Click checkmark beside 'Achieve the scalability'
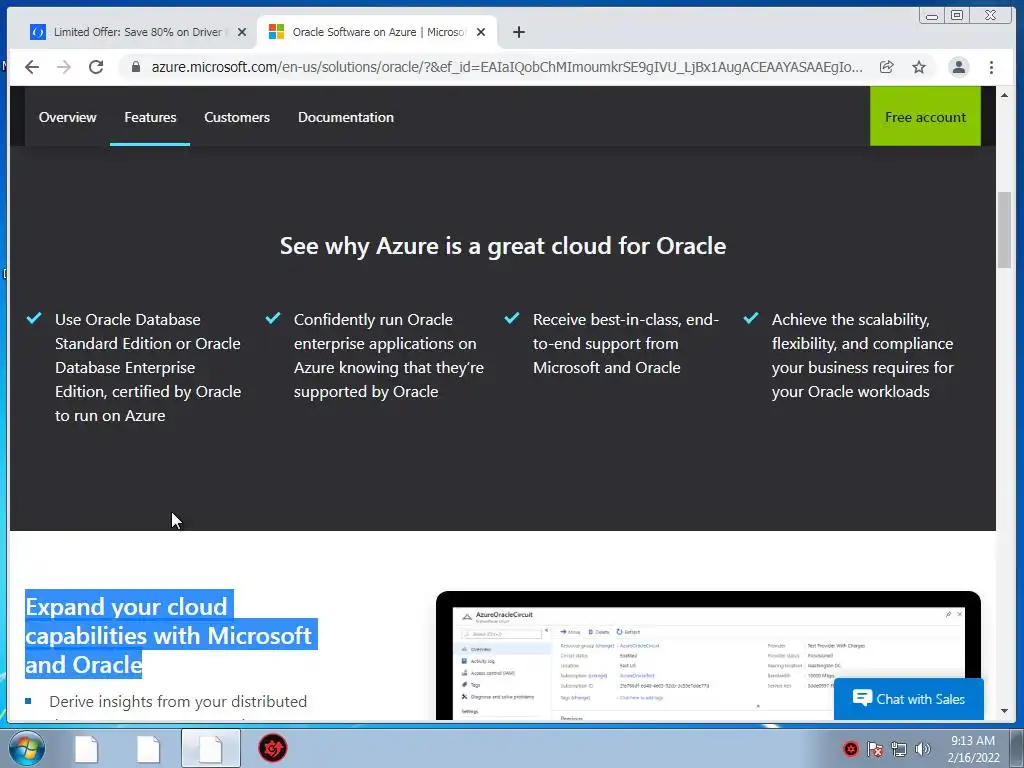This screenshot has width=1024, height=768. click(751, 318)
